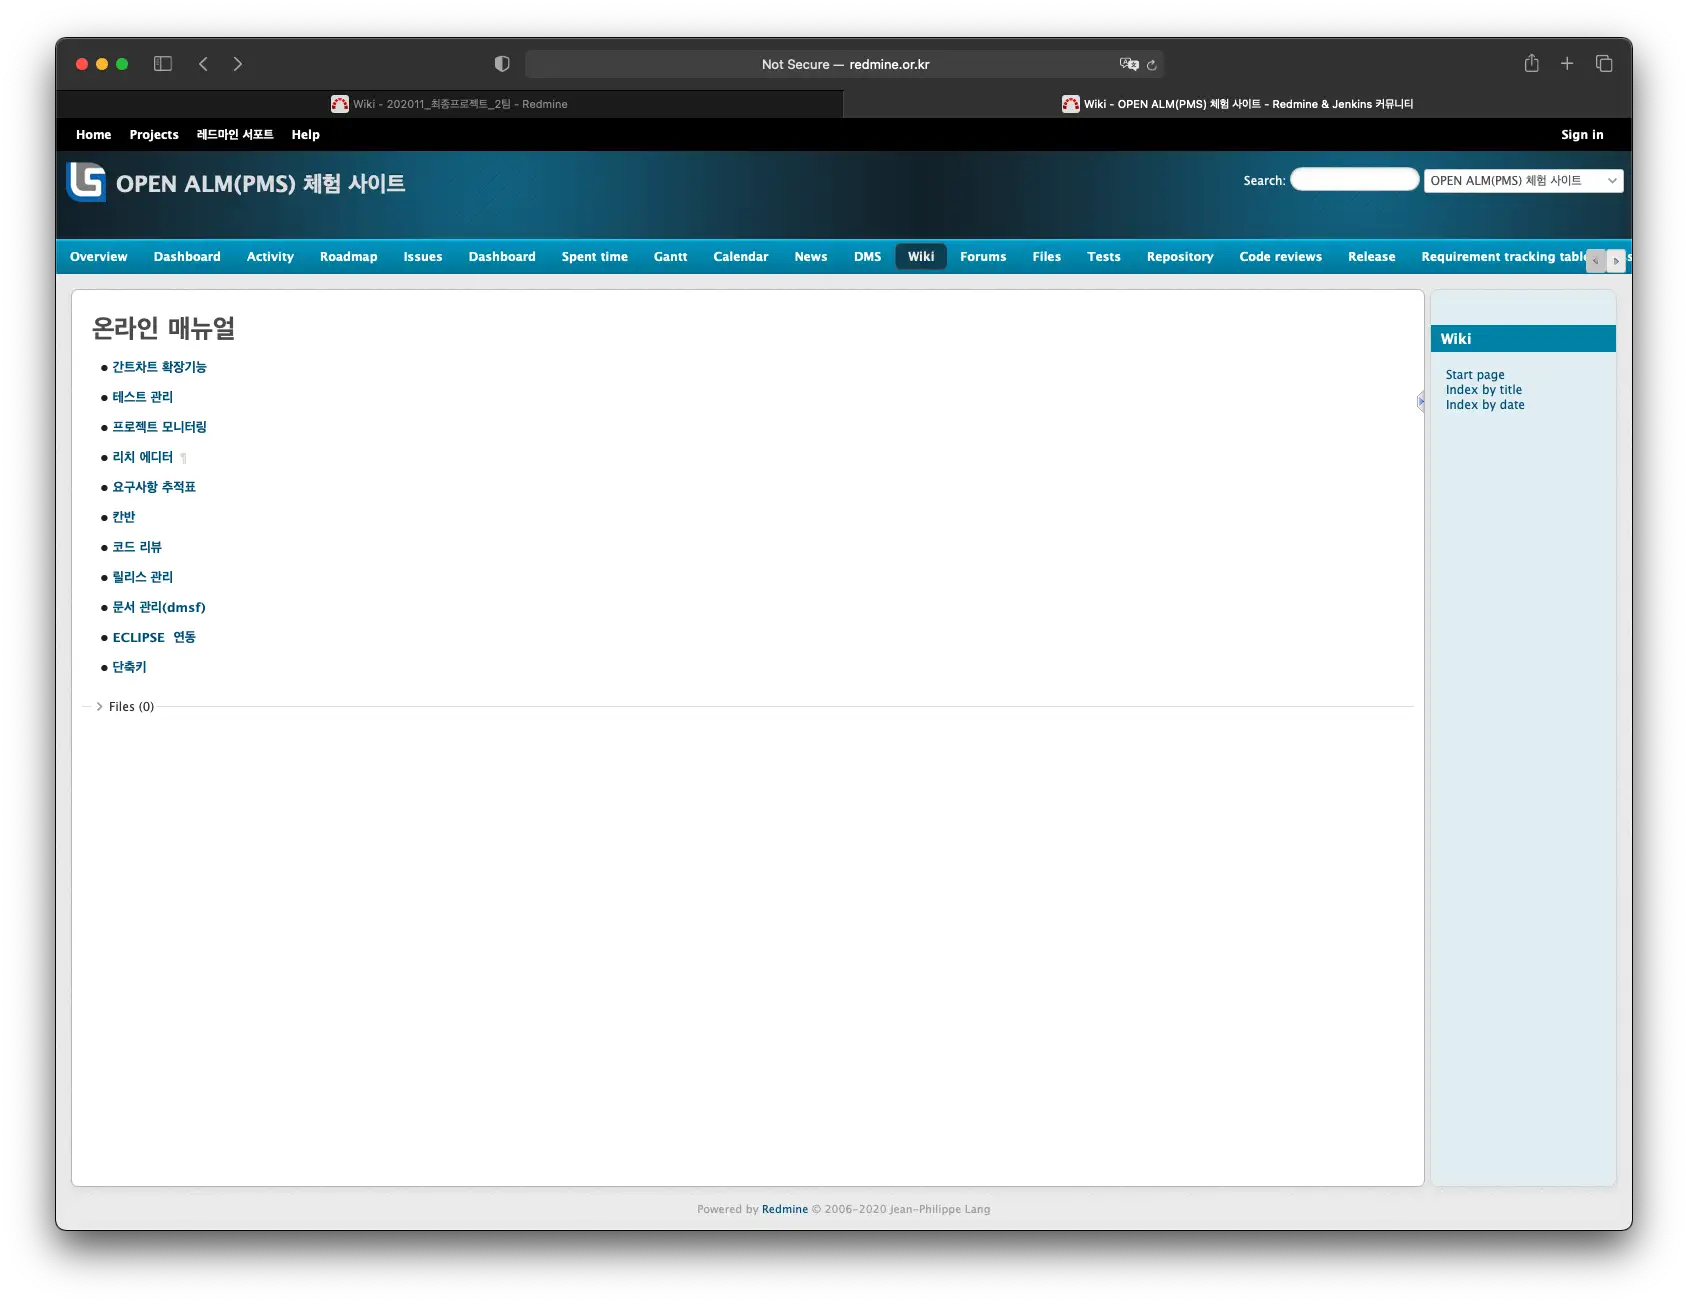Open the Share icon
This screenshot has height=1304, width=1688.
click(x=1531, y=63)
